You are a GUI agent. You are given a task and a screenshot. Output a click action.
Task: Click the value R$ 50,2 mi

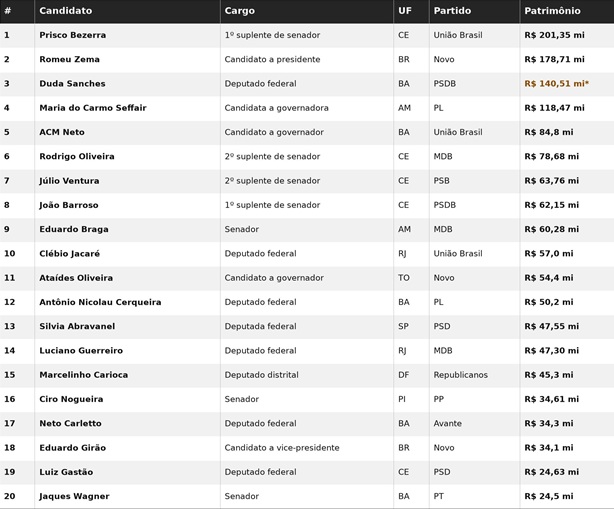pos(549,302)
